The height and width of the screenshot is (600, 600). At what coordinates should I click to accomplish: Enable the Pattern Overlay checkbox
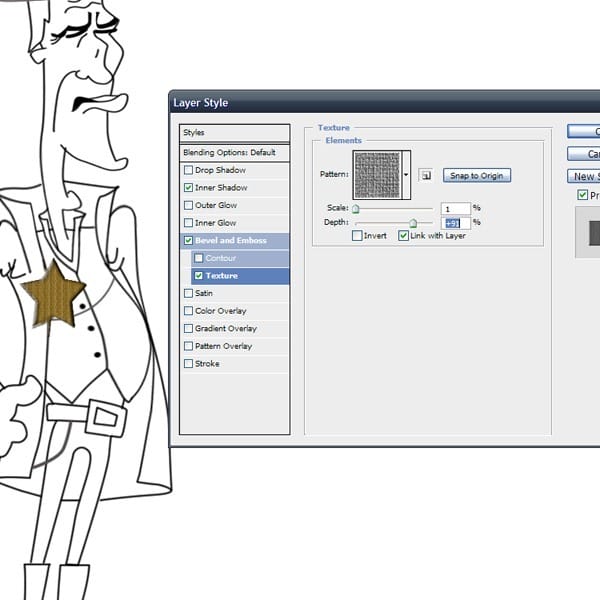tap(188, 346)
